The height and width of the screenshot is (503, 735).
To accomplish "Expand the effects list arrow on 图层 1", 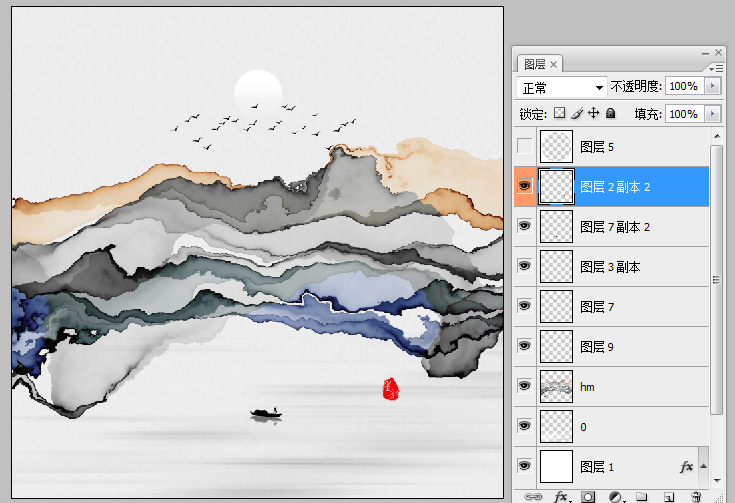I will click(704, 466).
